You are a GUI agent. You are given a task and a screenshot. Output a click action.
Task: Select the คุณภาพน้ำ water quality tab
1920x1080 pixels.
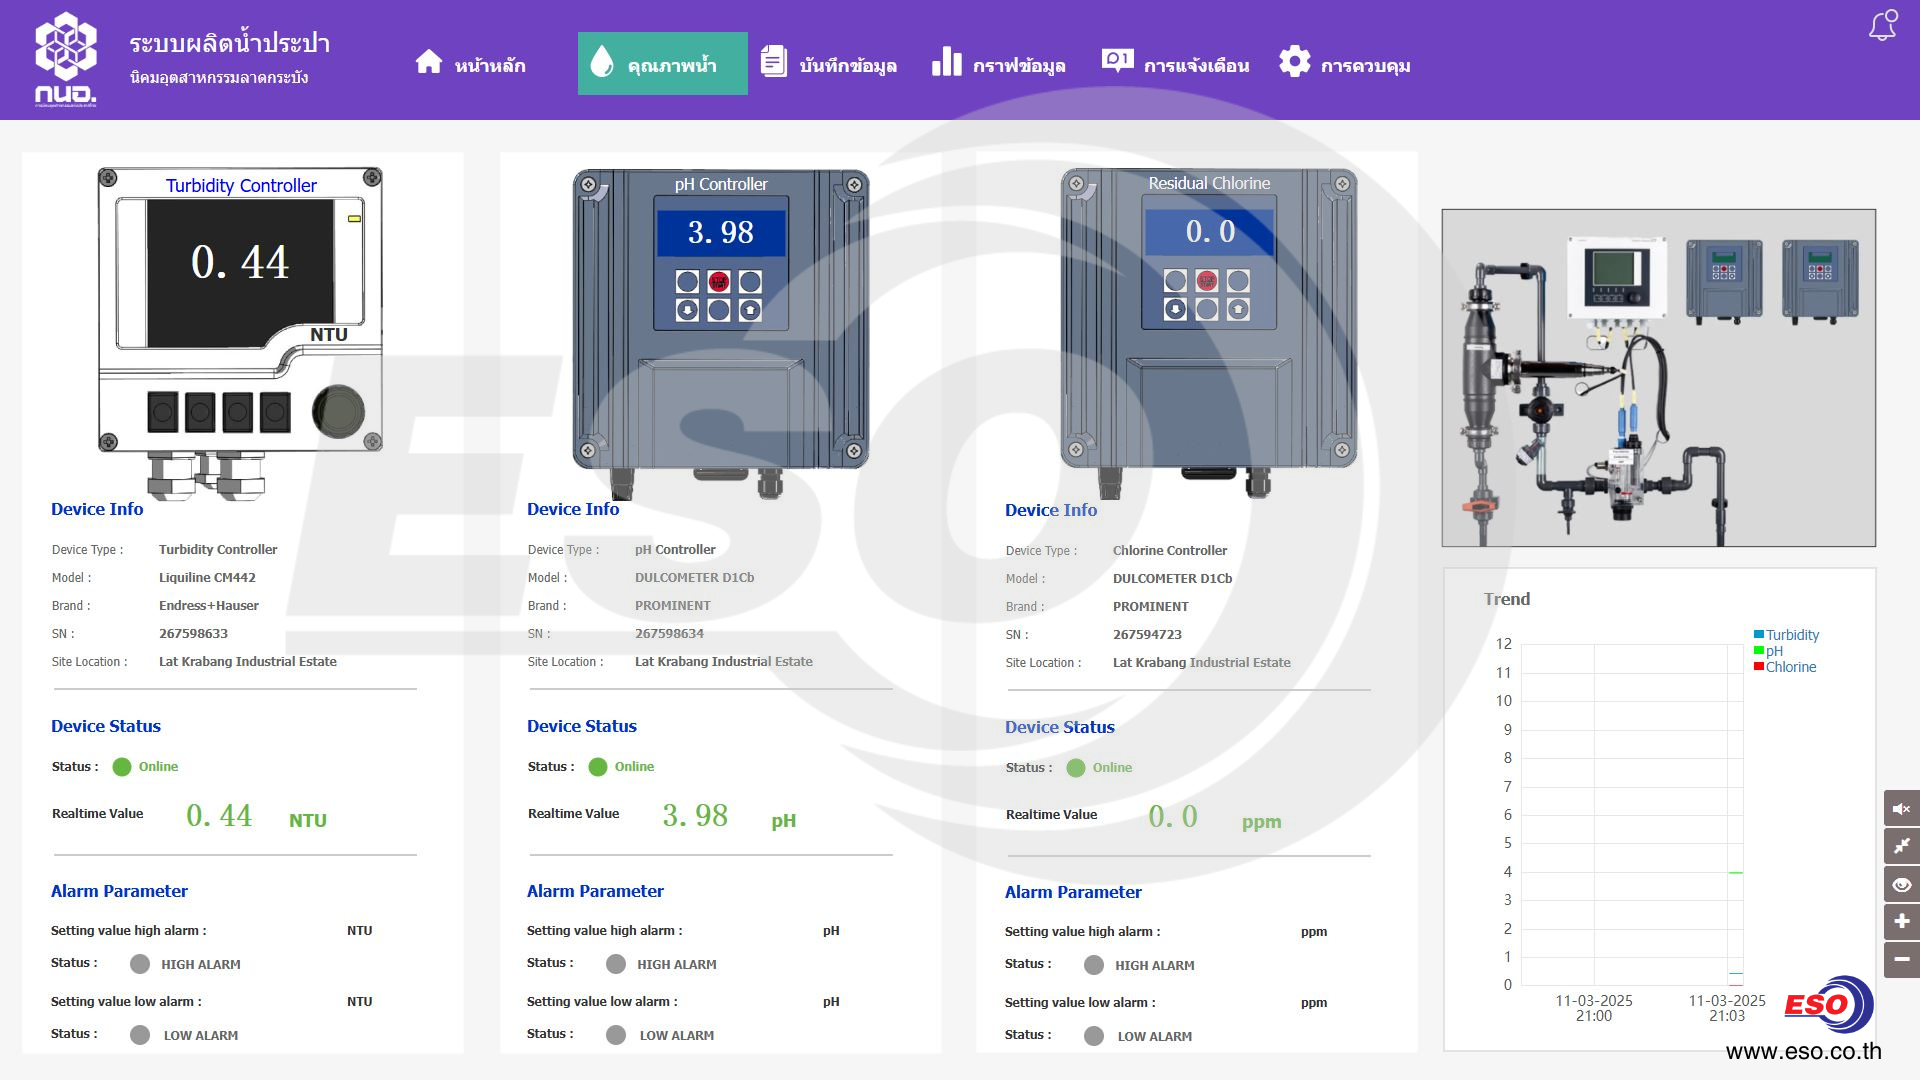pos(662,64)
